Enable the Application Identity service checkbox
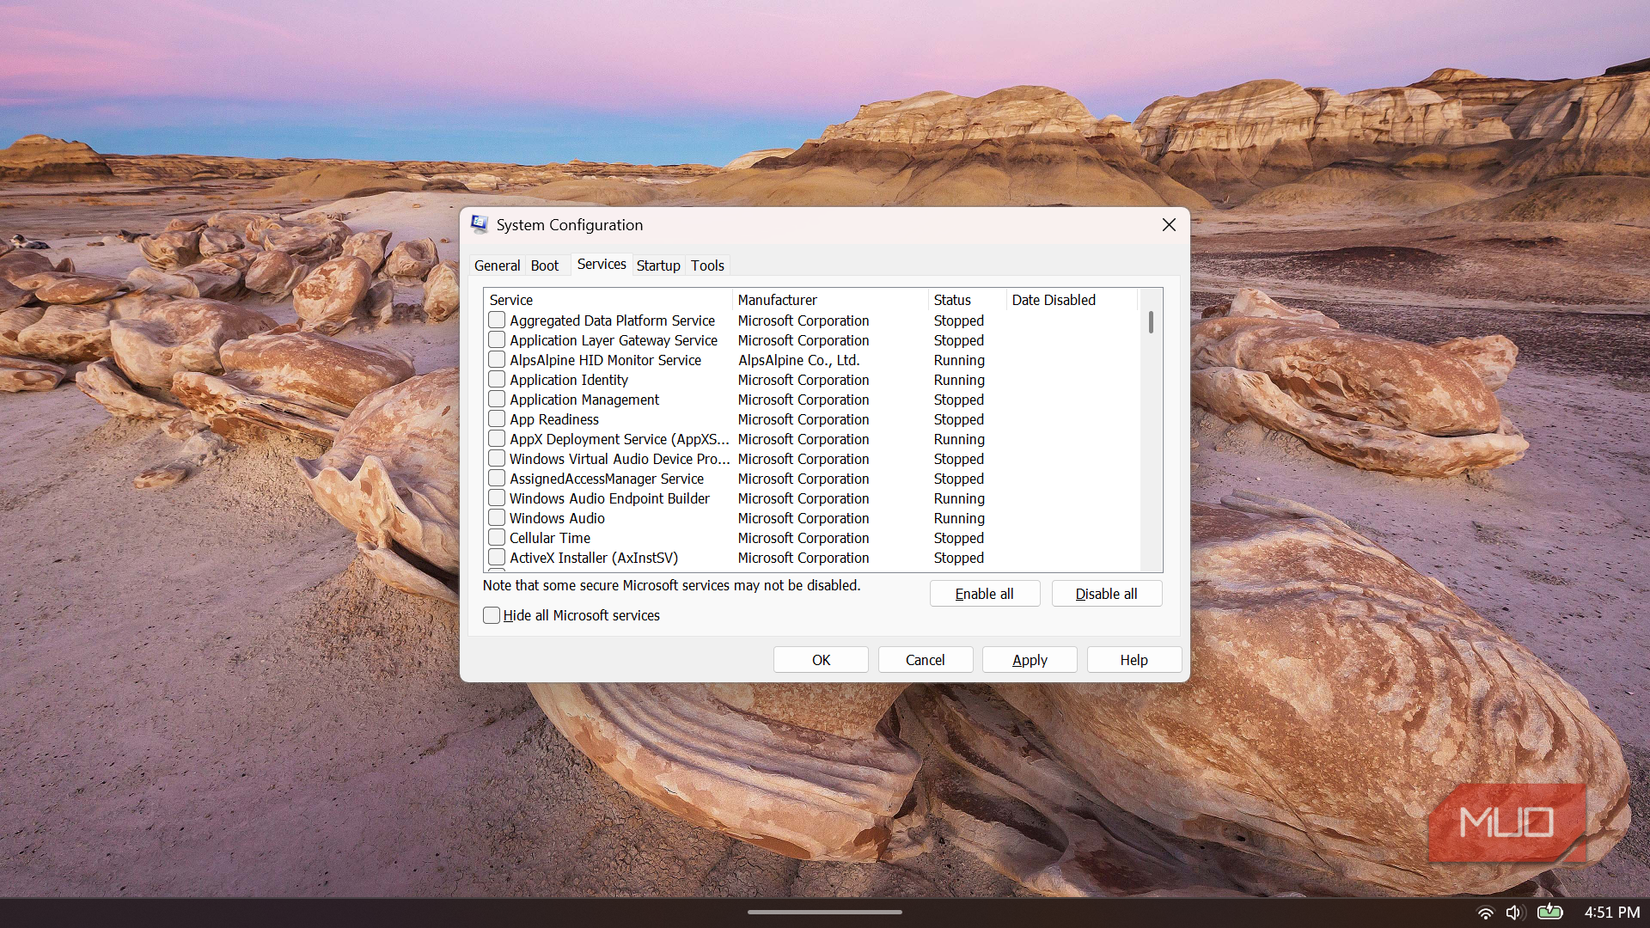 (x=496, y=380)
